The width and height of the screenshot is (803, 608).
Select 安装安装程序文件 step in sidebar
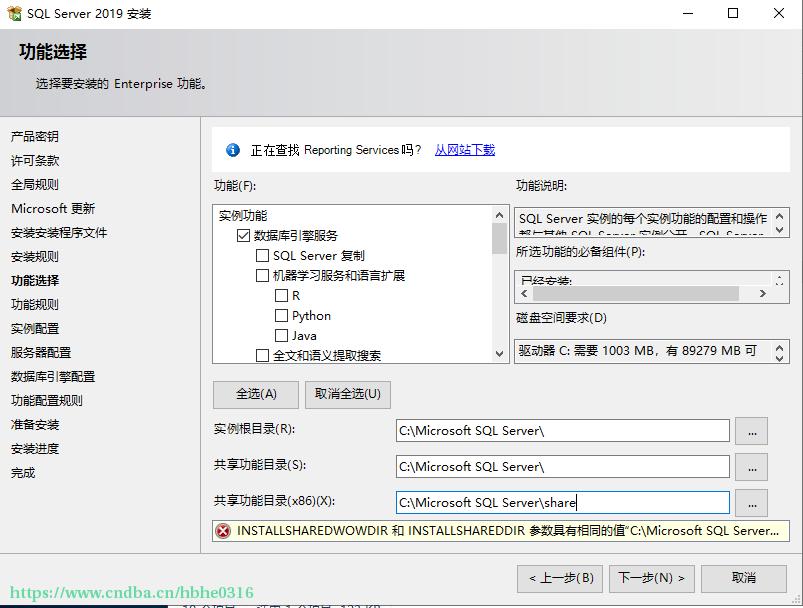[x=59, y=233]
